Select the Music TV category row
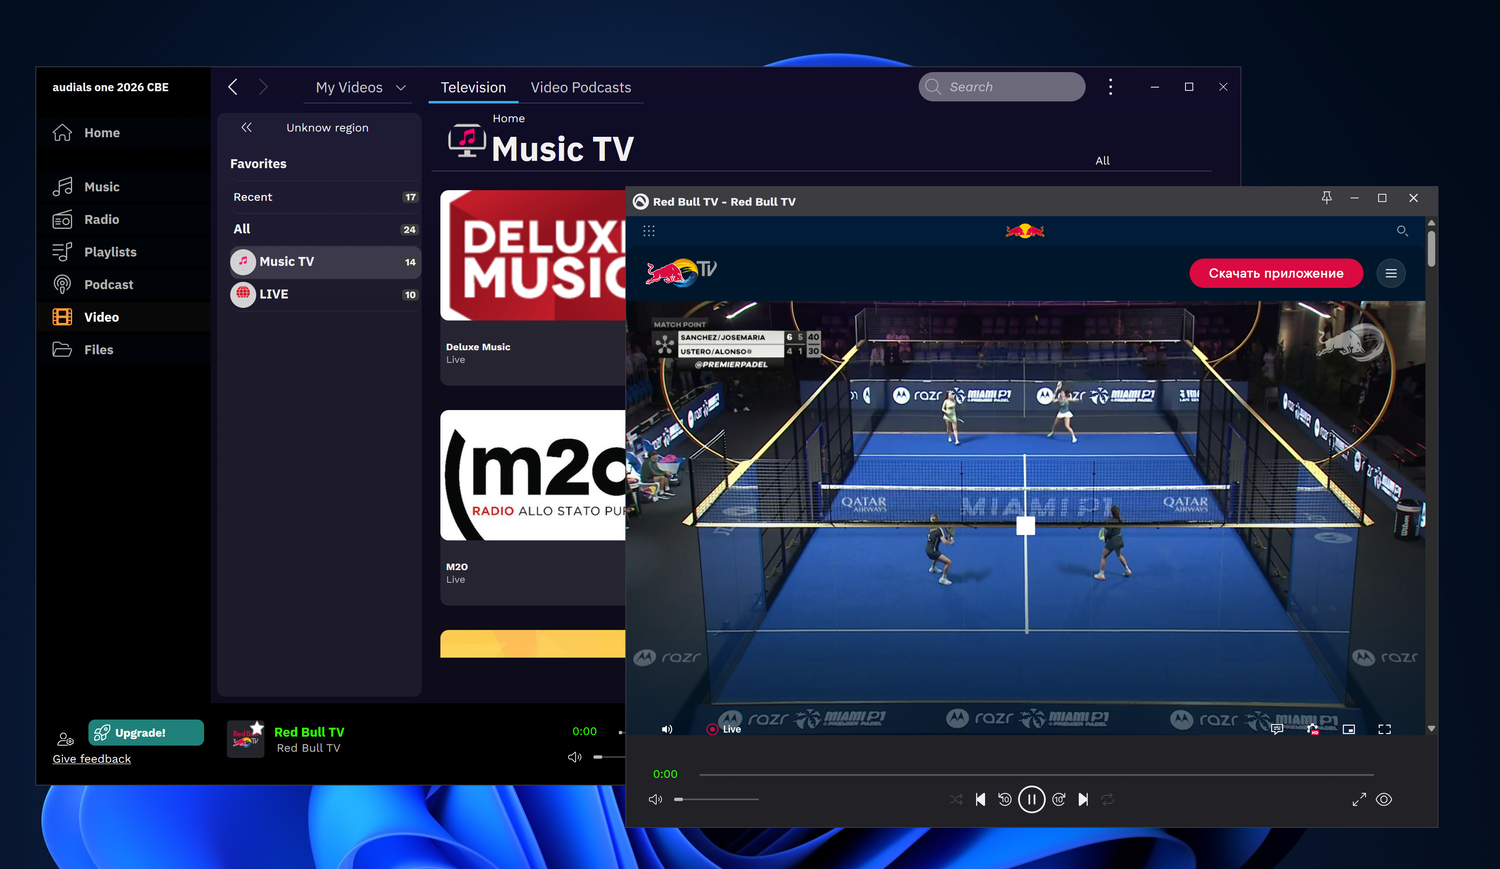The height and width of the screenshot is (869, 1500). point(324,262)
